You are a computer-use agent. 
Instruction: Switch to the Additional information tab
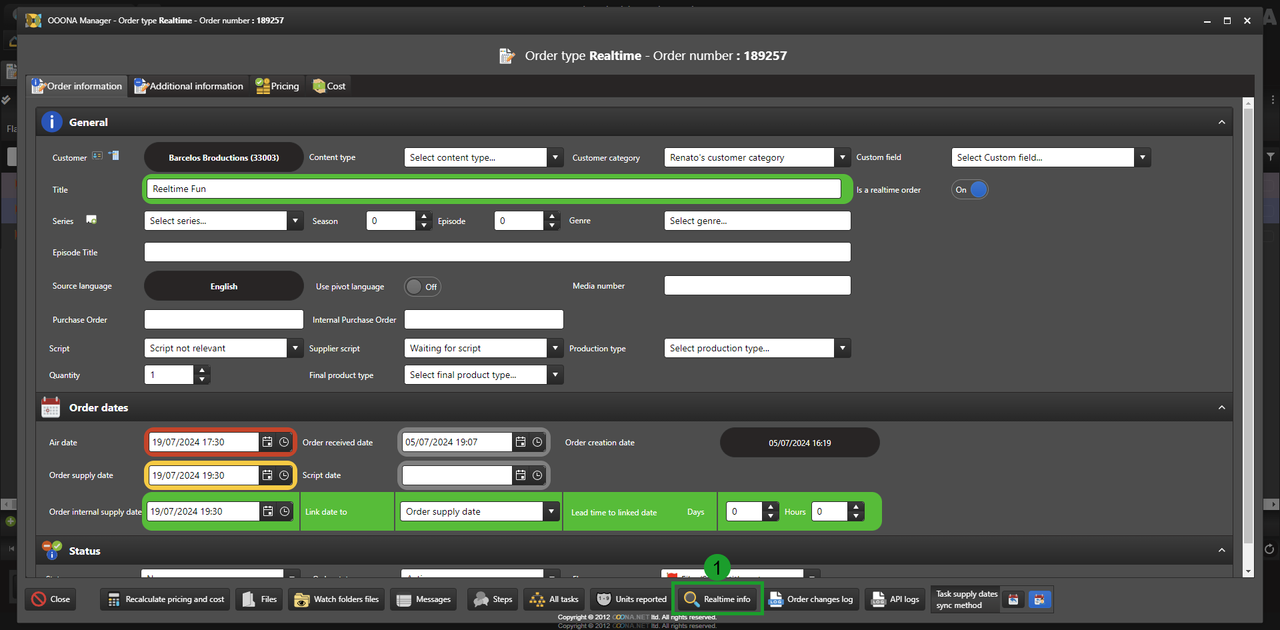pyautogui.click(x=188, y=86)
